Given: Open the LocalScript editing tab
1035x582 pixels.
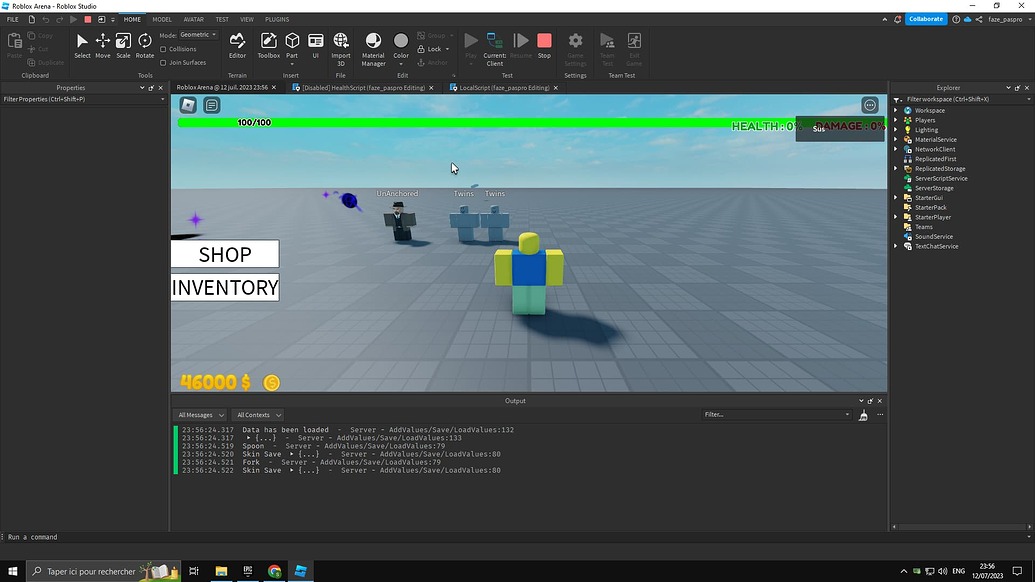Looking at the screenshot, I should 500,88.
